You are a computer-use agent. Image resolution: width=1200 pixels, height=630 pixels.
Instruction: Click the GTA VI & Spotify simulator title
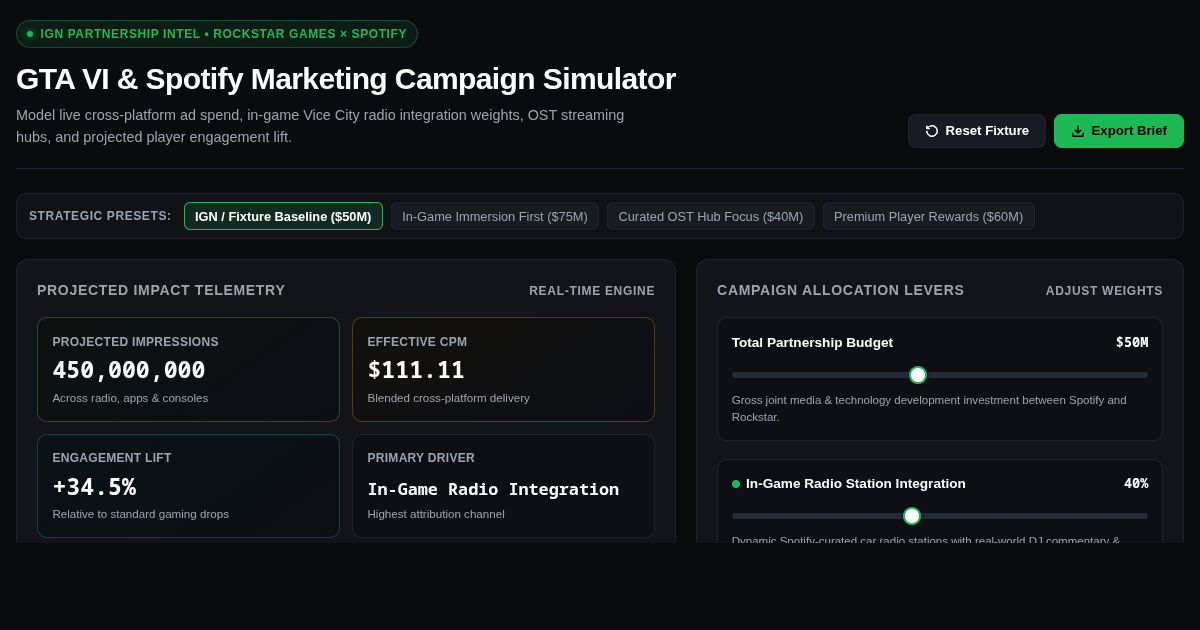tap(346, 78)
